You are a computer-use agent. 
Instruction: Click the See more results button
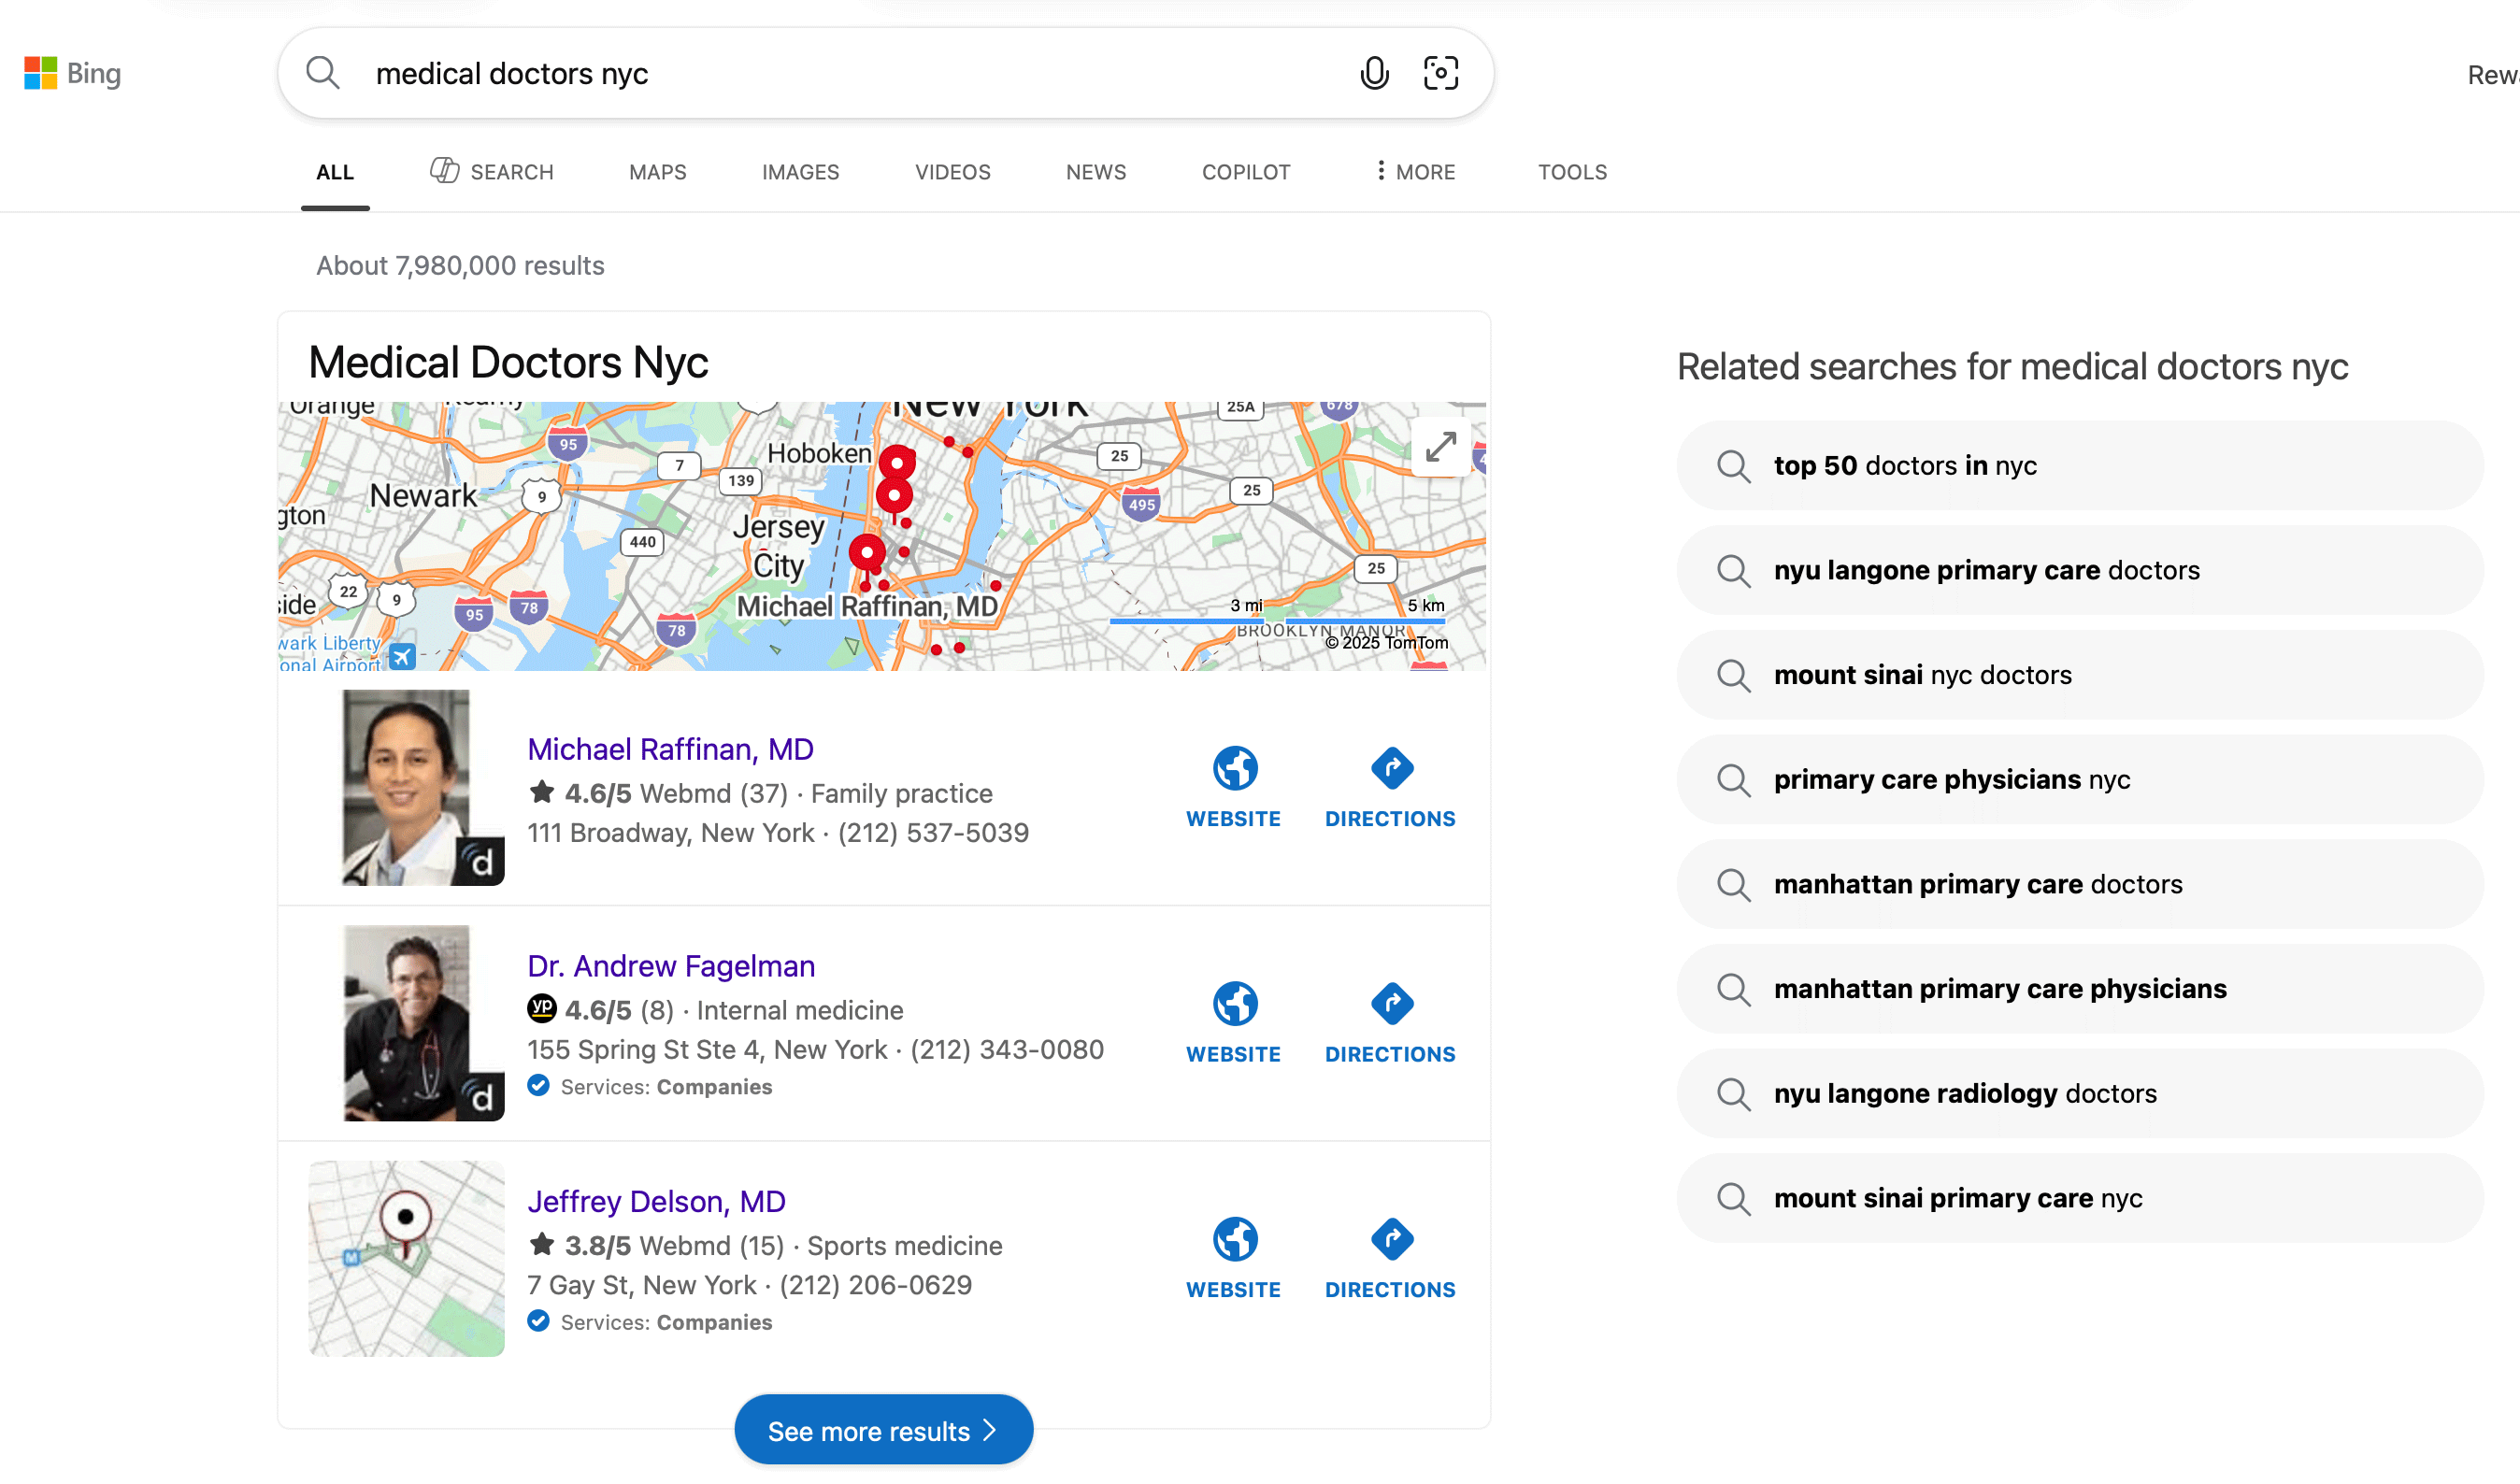click(883, 1429)
